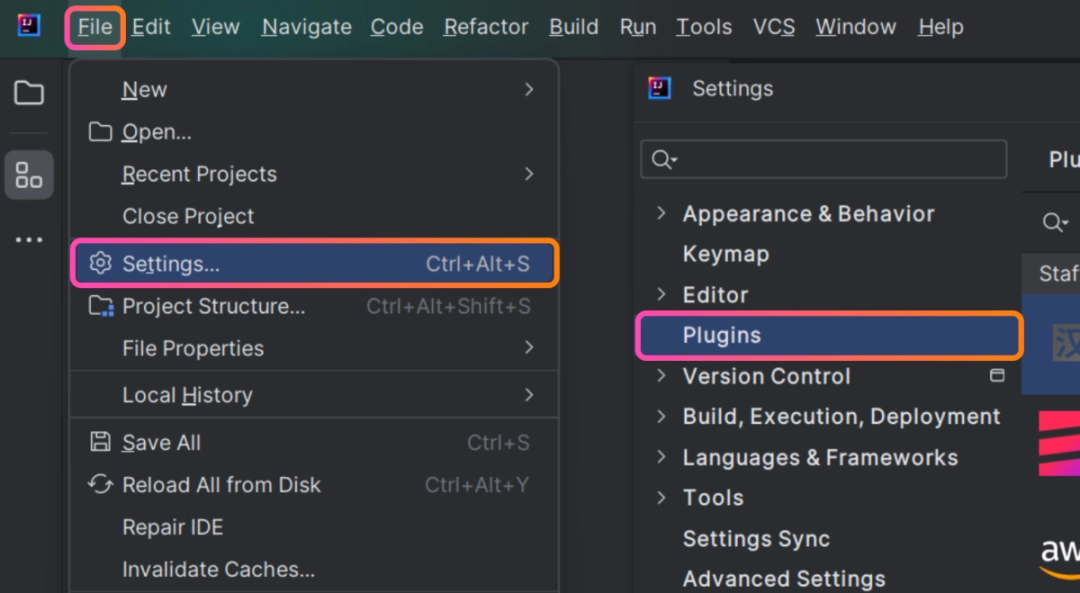Image resolution: width=1080 pixels, height=593 pixels.
Task: Expand the Editor settings node
Action: [x=660, y=294]
